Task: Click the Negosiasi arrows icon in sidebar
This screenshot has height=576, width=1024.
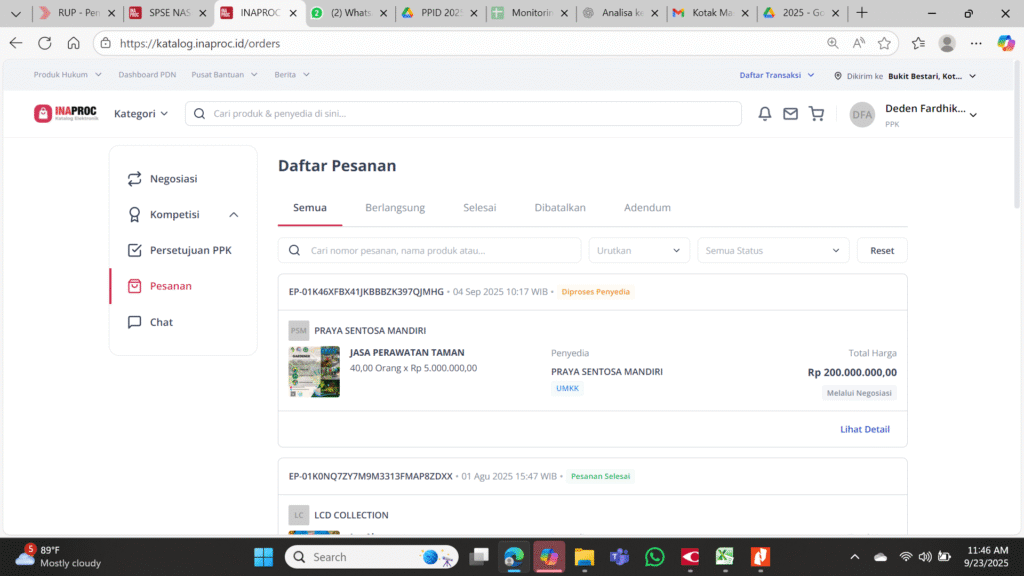Action: (x=134, y=179)
